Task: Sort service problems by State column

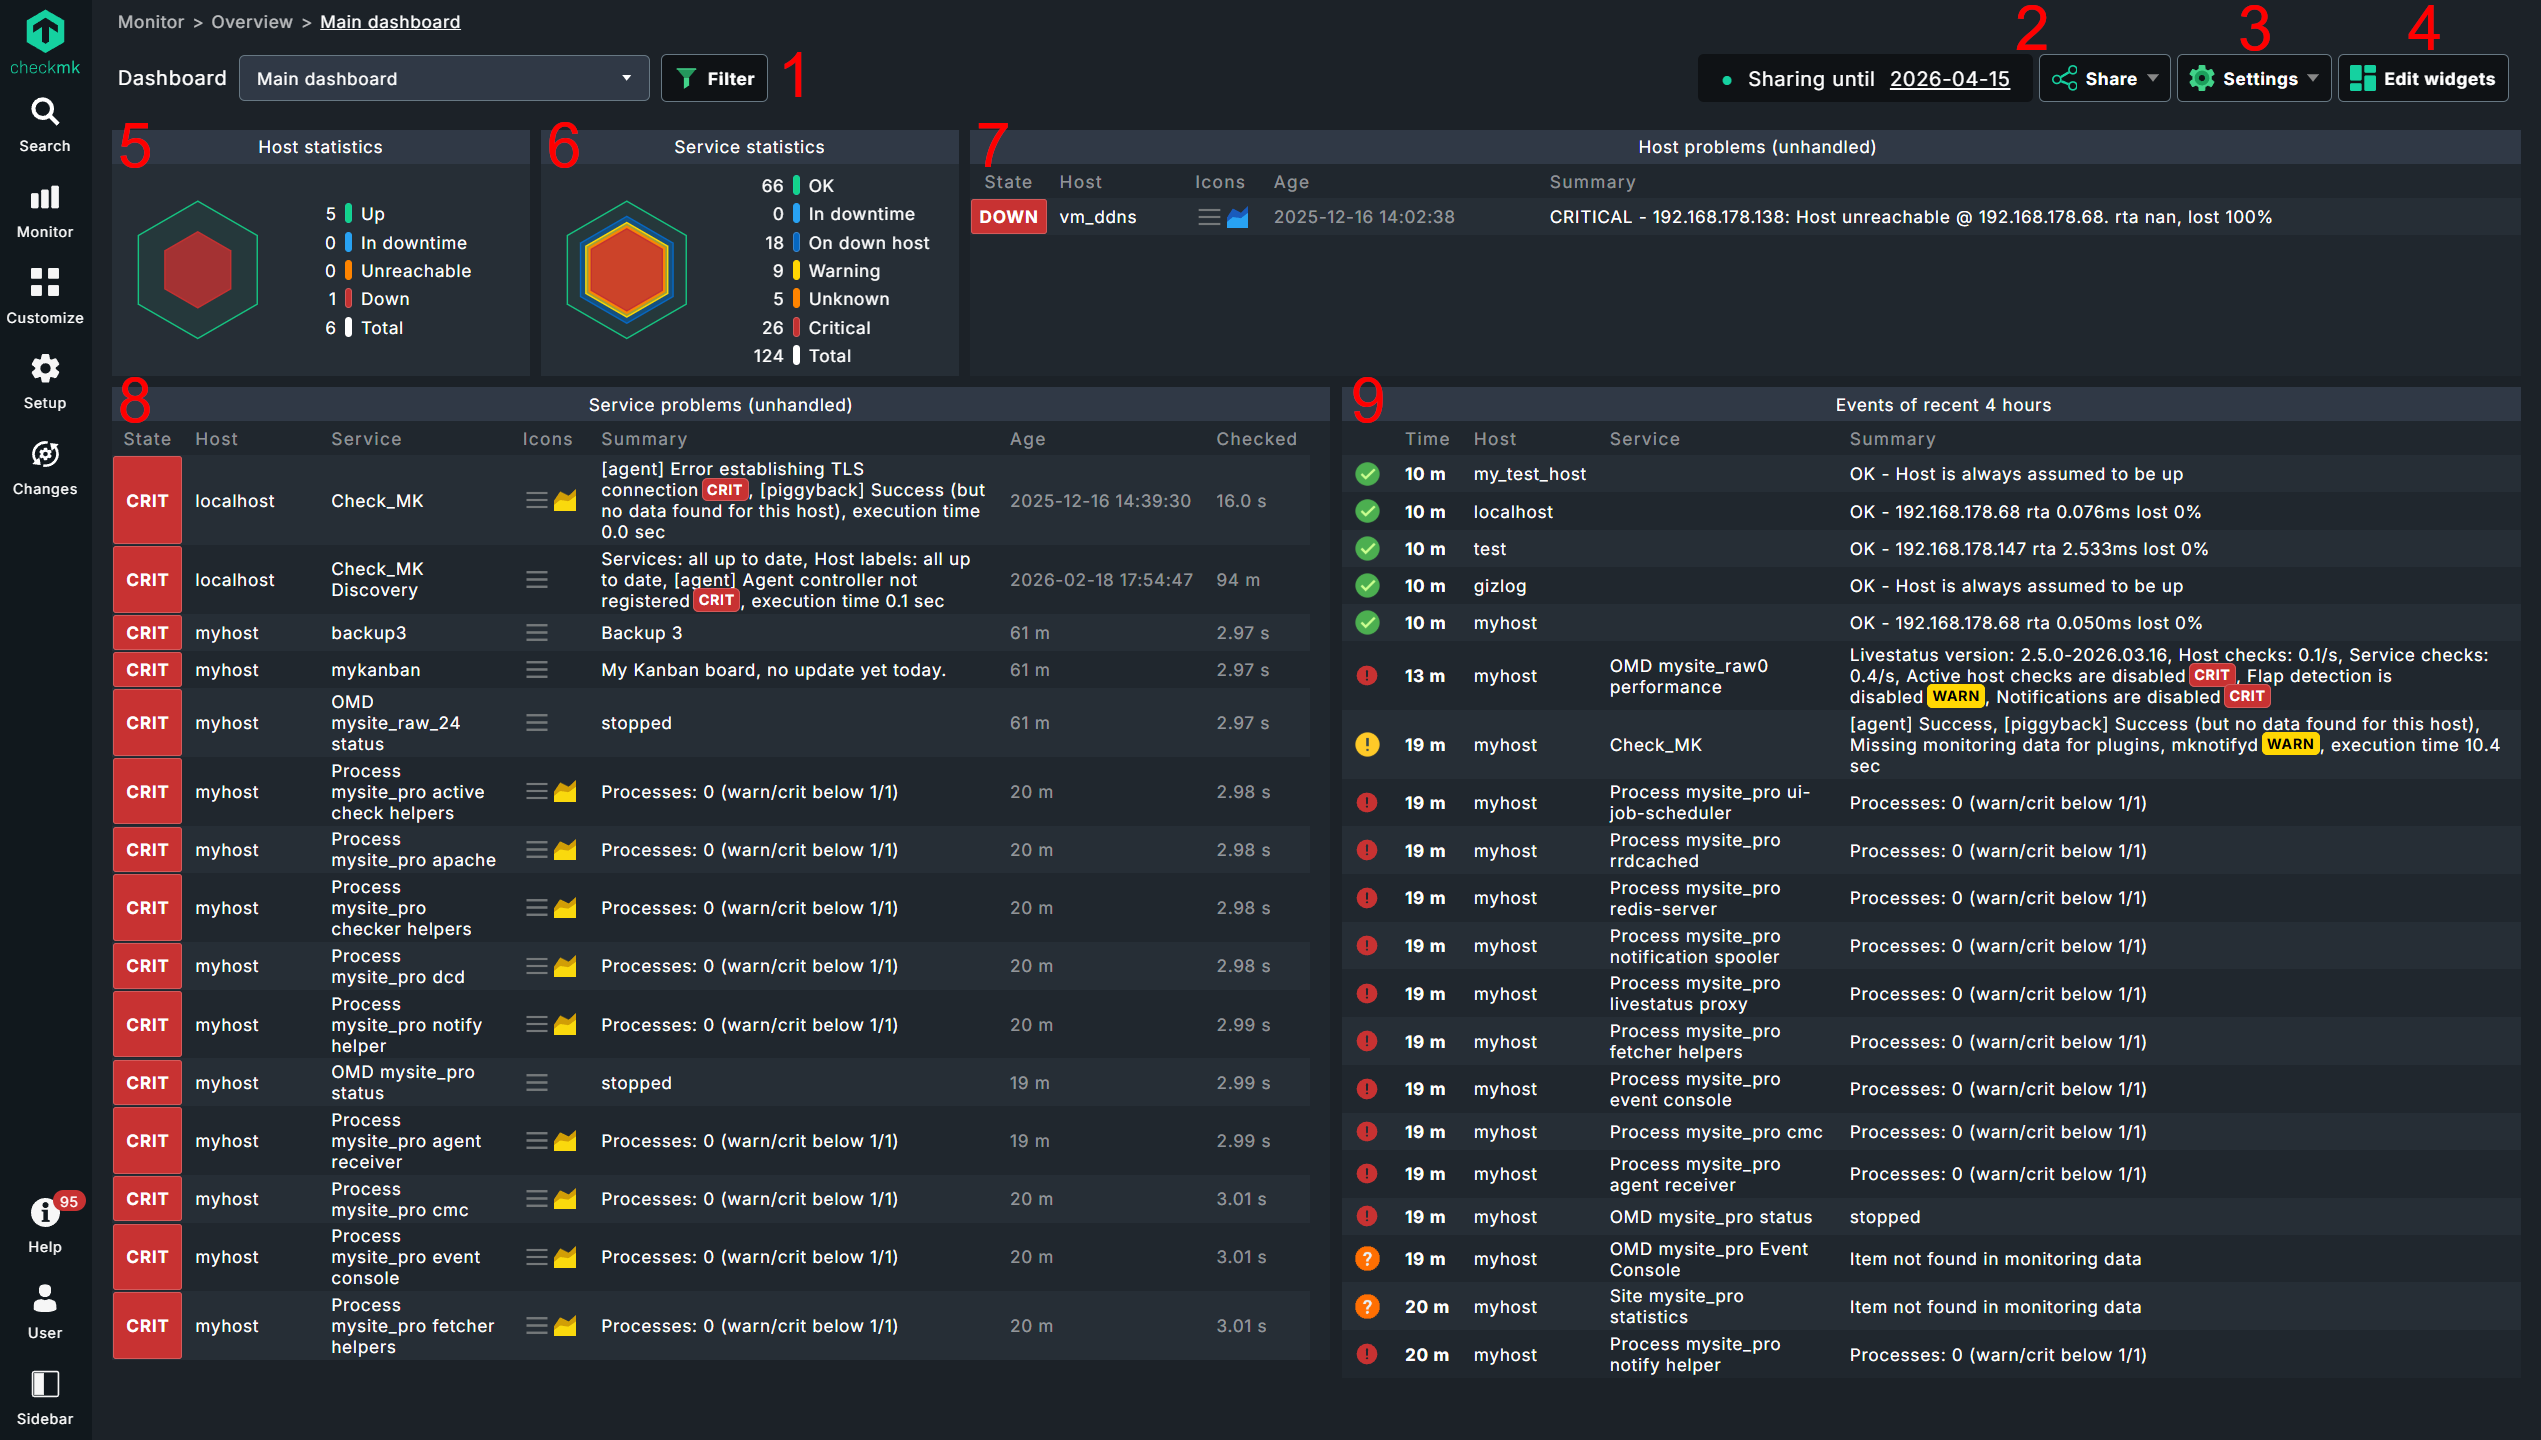Action: (x=147, y=439)
